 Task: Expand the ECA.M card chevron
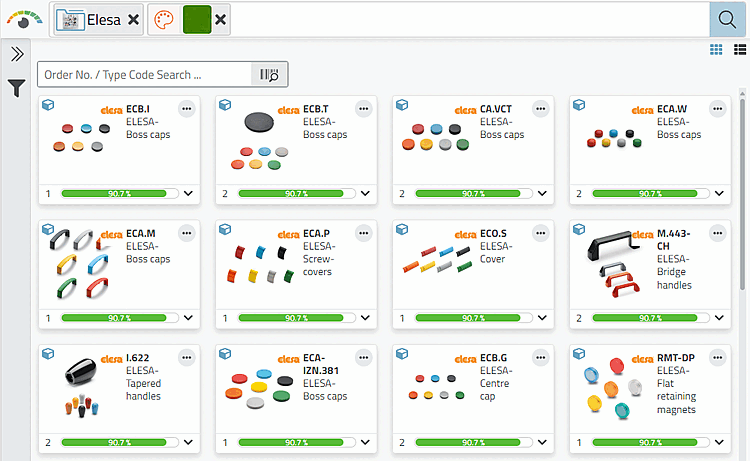188,318
